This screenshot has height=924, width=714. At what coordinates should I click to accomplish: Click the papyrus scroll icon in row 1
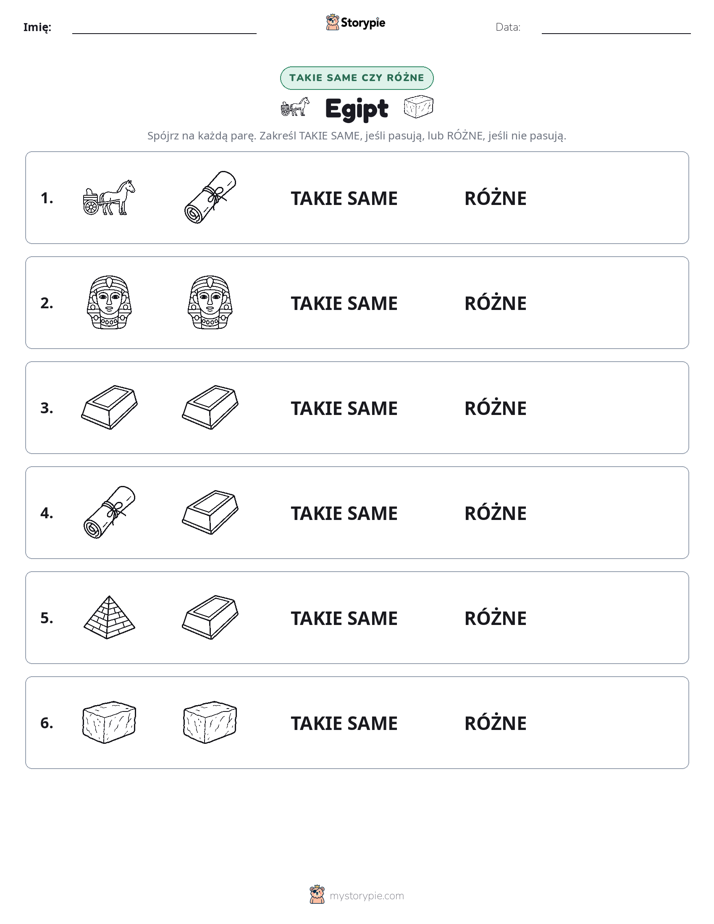(210, 197)
